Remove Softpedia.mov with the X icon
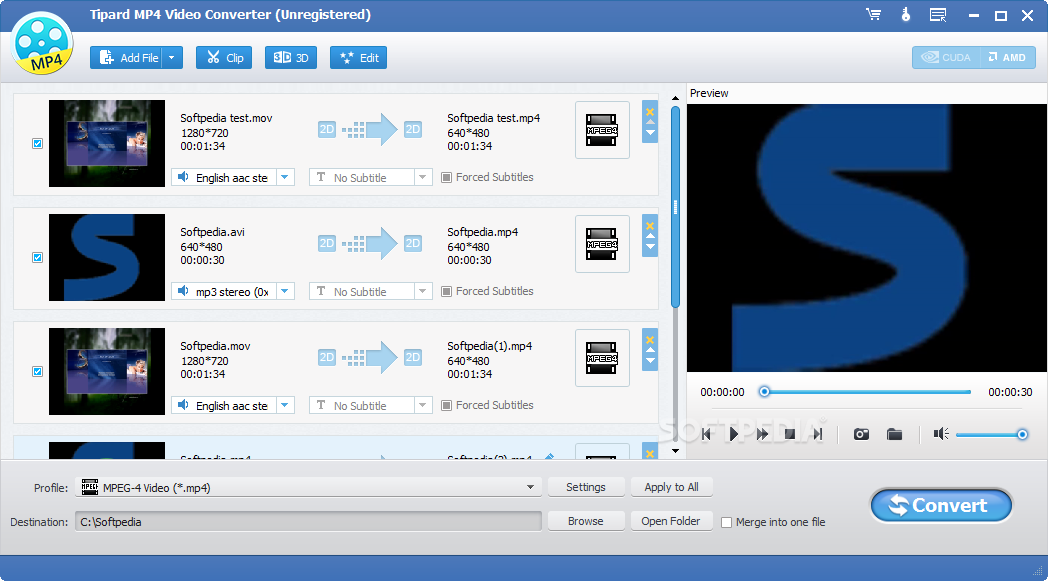Screen dimensions: 1048x581 tap(650, 340)
